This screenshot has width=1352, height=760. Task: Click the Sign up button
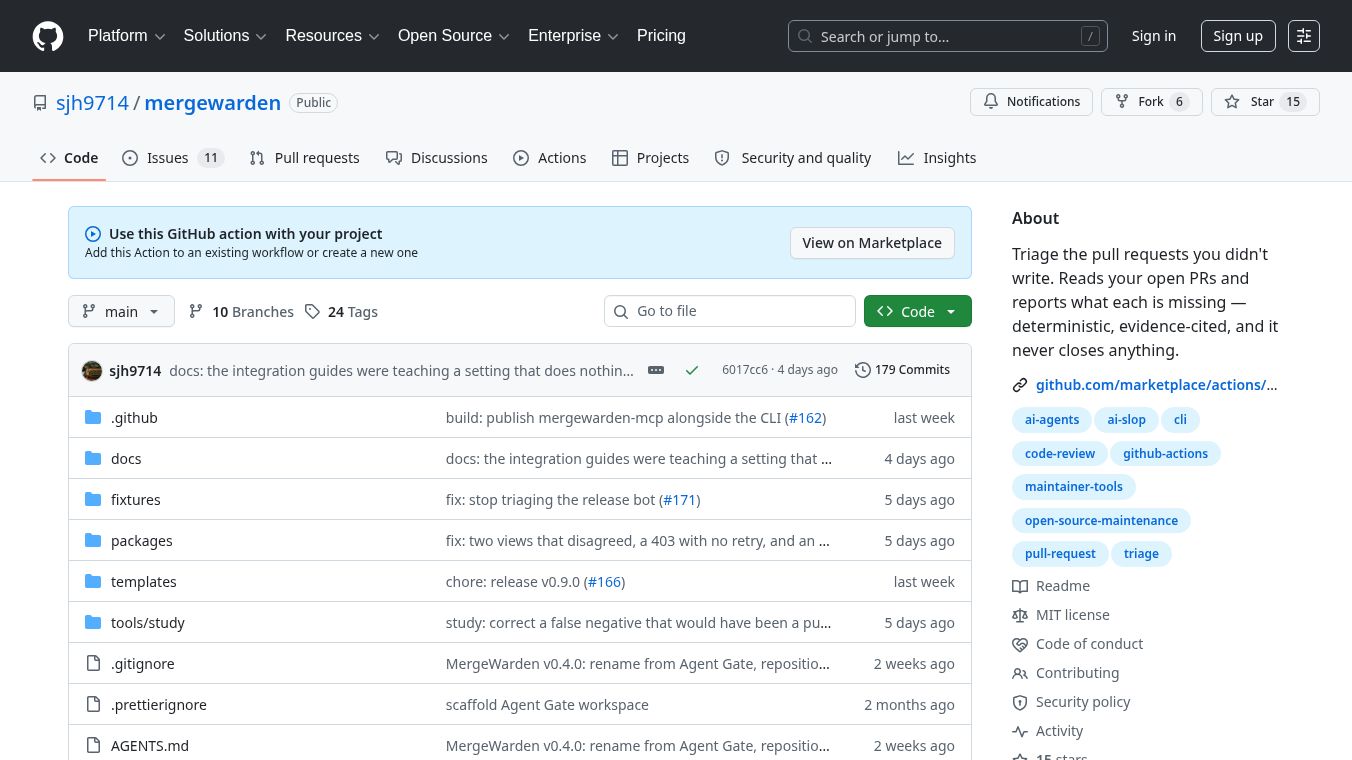coord(1238,36)
